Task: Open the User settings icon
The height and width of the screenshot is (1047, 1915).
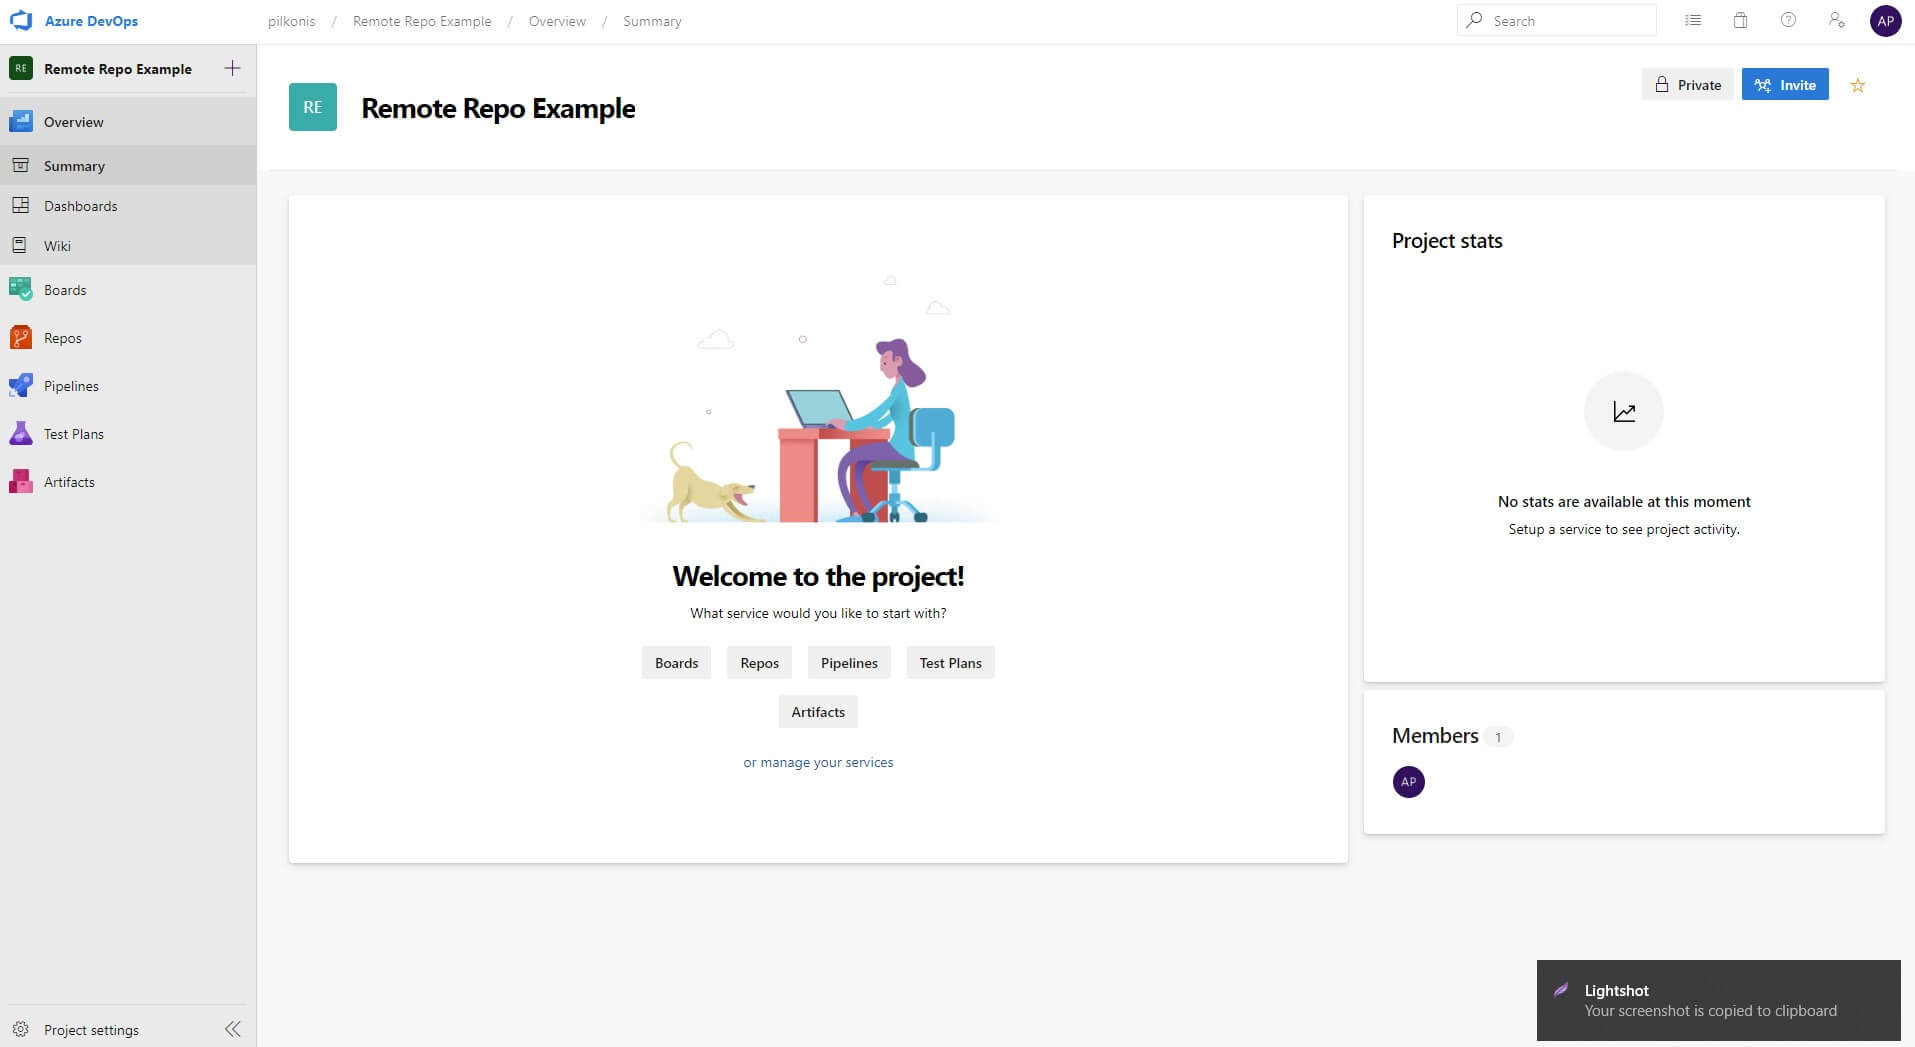Action: pyautogui.click(x=1836, y=20)
